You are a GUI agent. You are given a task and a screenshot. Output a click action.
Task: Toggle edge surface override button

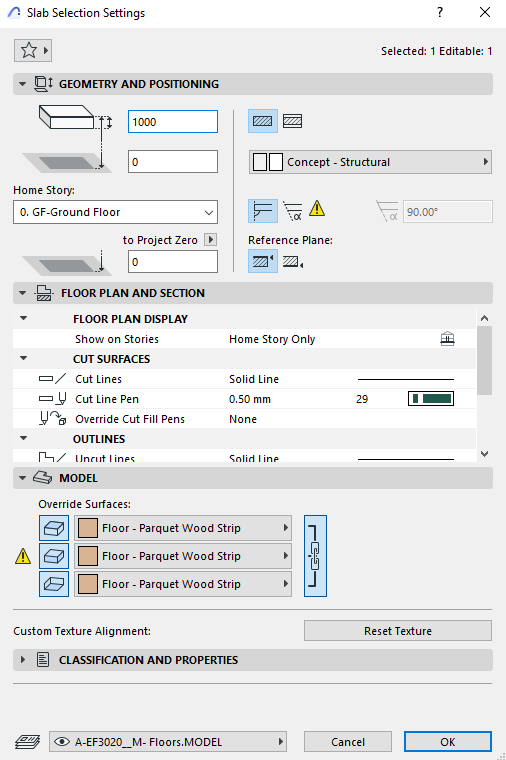point(54,556)
